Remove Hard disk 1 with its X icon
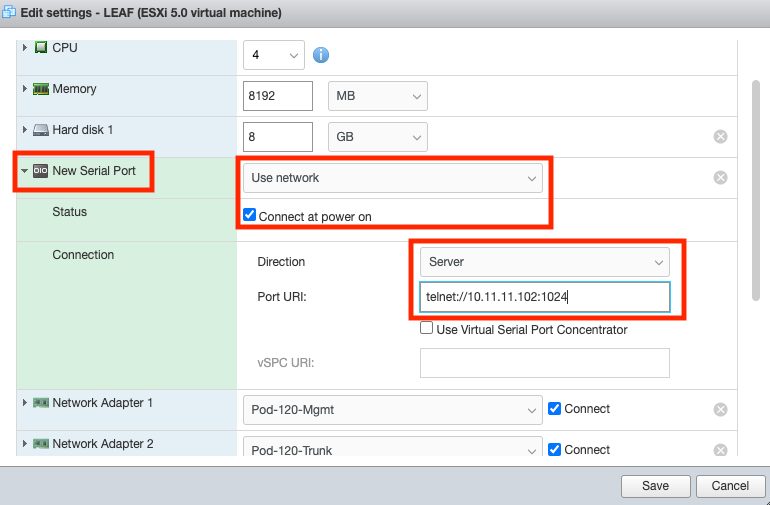 pyautogui.click(x=720, y=137)
